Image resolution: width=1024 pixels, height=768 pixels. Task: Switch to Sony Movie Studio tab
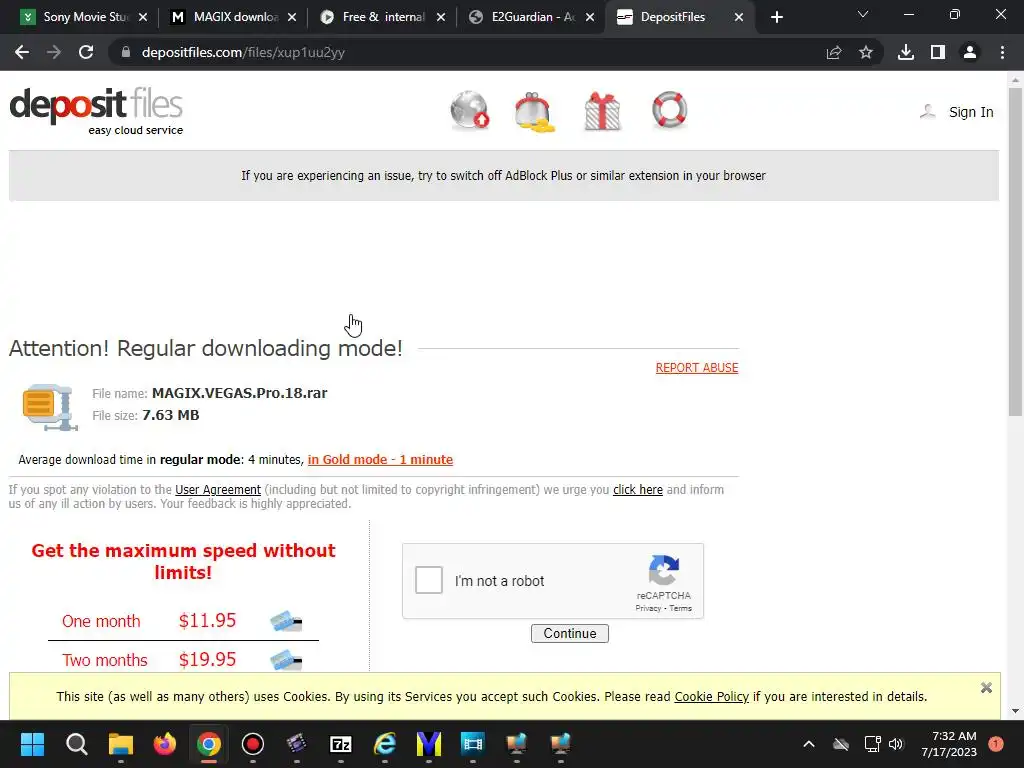pyautogui.click(x=85, y=17)
